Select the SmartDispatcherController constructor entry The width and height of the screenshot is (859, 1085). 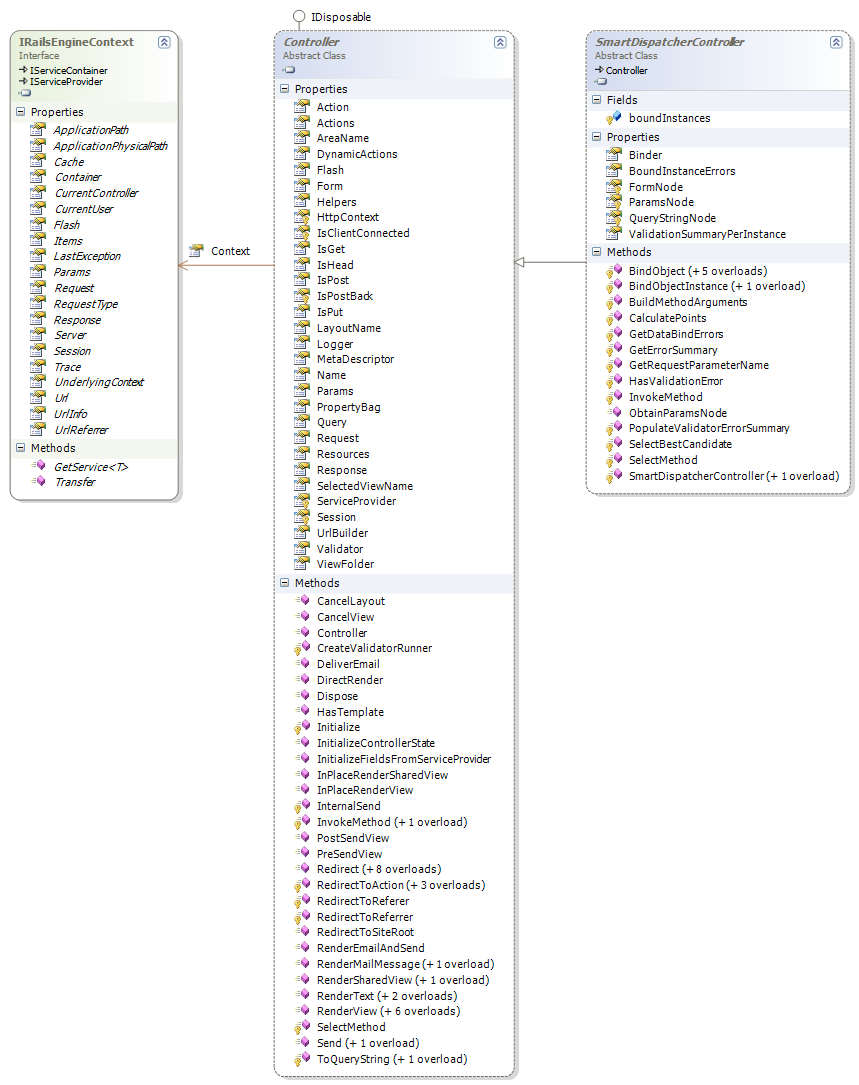(x=734, y=476)
